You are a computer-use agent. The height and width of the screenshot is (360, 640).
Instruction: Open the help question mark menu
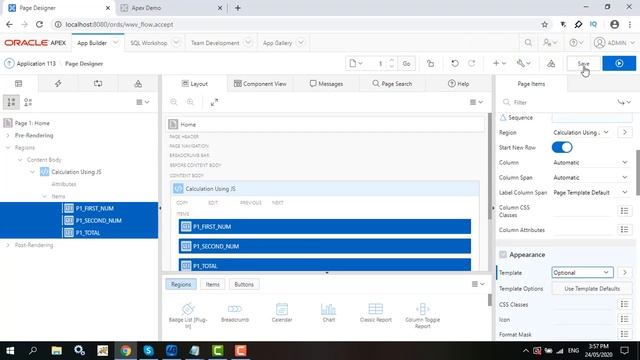(x=576, y=43)
